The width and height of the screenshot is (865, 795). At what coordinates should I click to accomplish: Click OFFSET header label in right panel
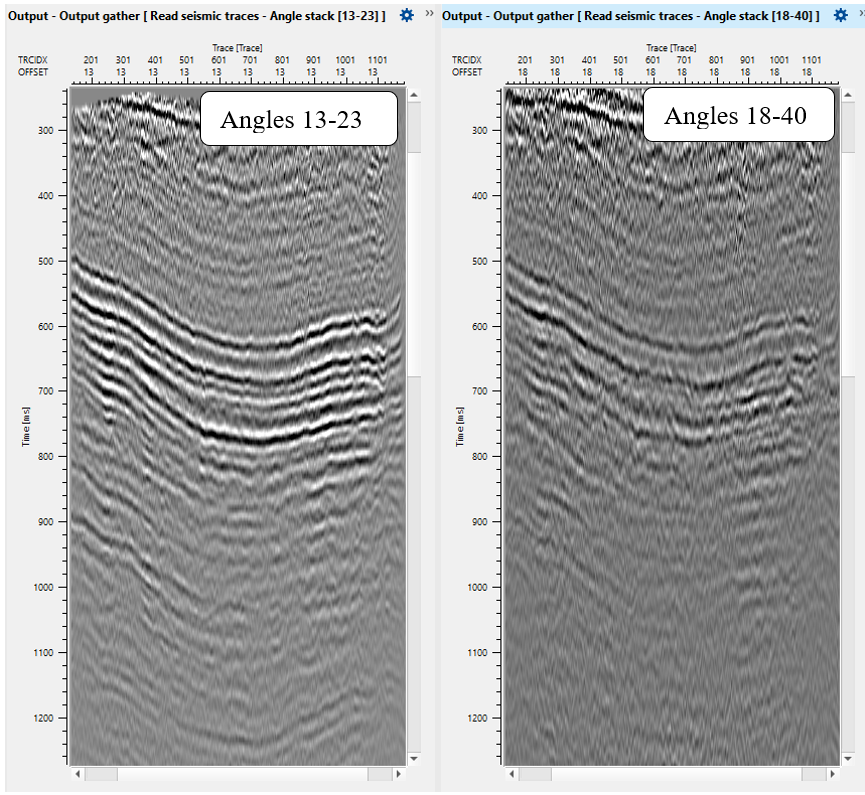tap(467, 72)
